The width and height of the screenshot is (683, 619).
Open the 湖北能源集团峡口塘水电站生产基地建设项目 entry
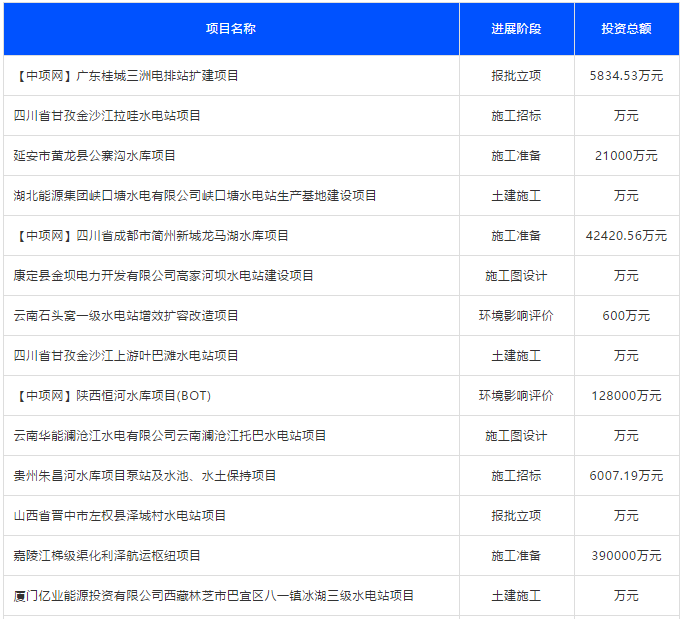click(x=195, y=196)
